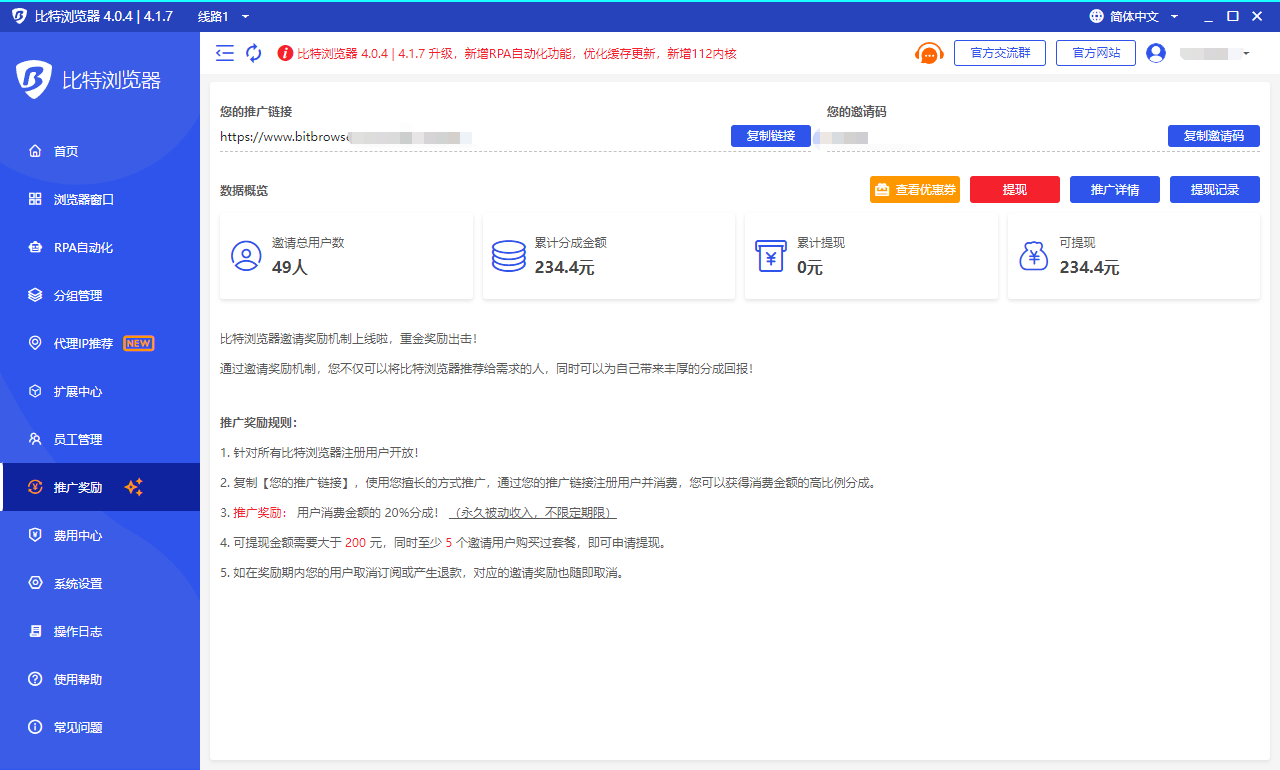Open 浏览器窗口 menu item
This screenshot has height=770, width=1280.
100,199
